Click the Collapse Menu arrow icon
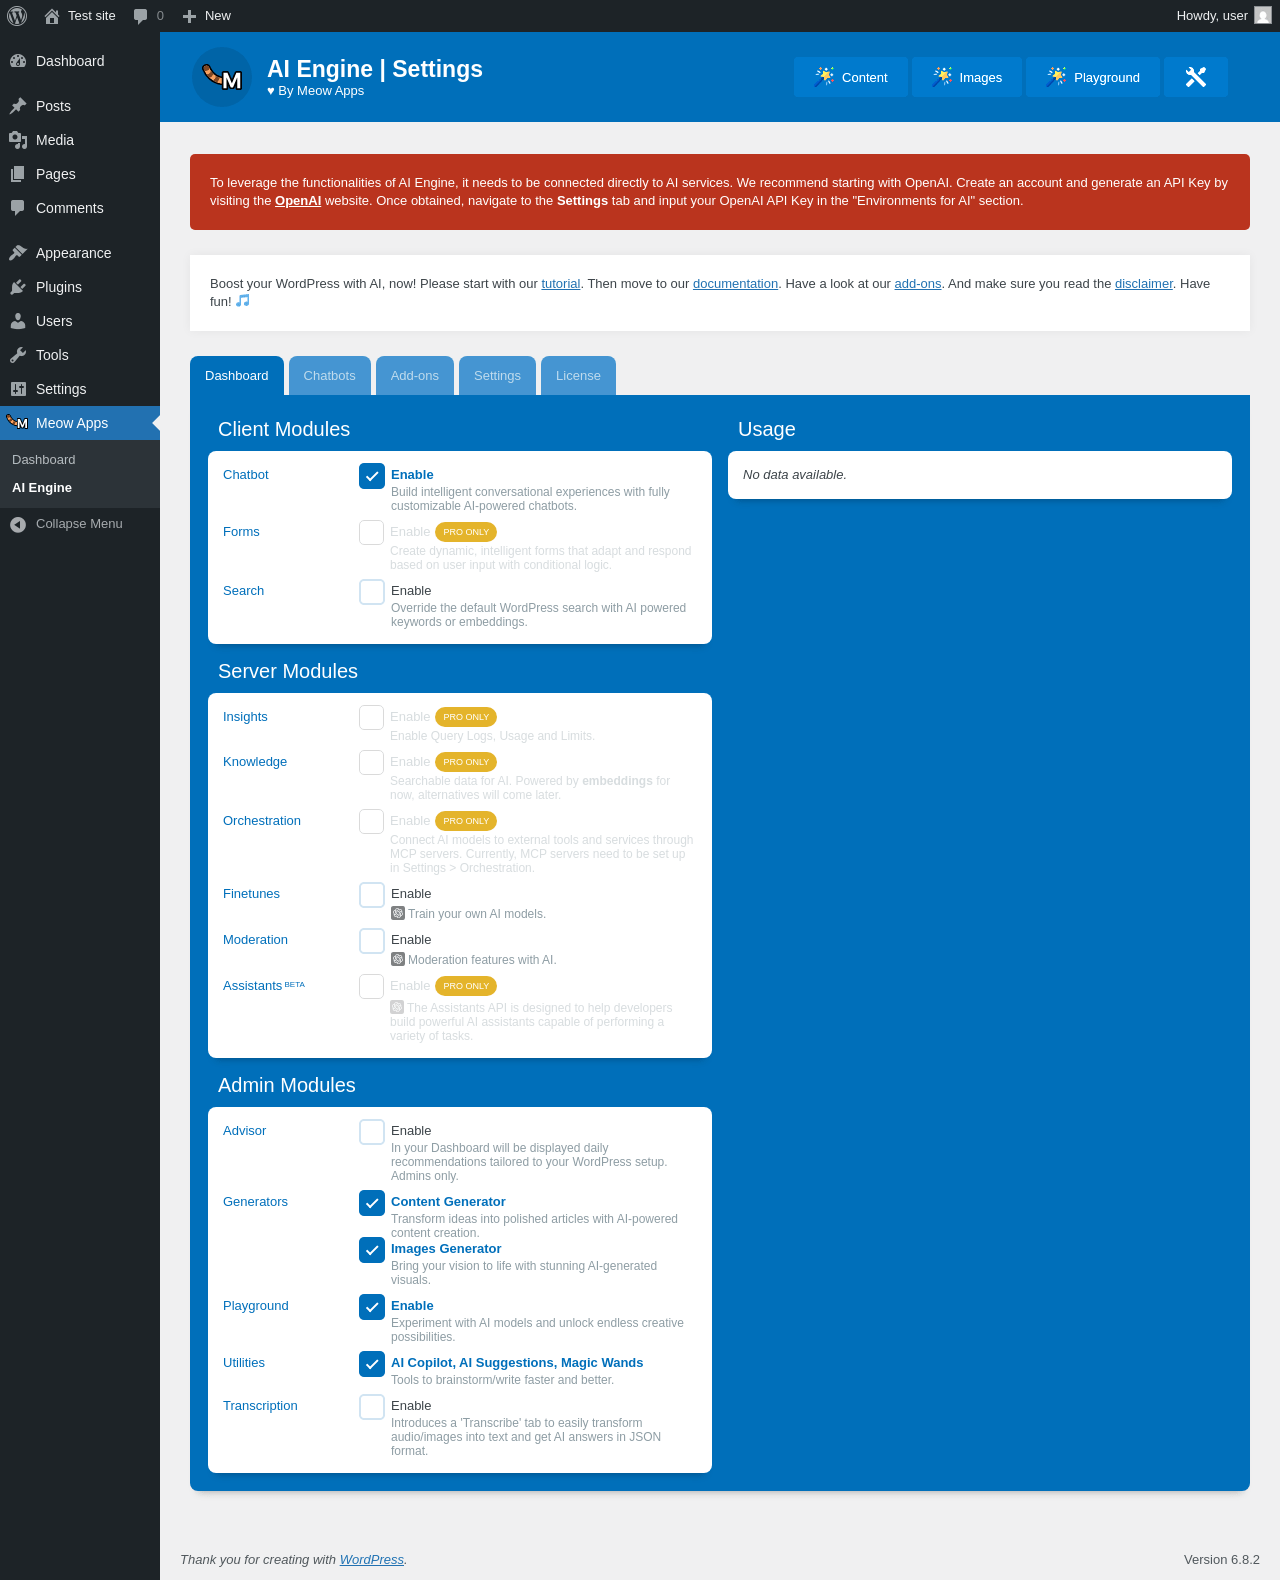Viewport: 1280px width, 1580px height. [18, 524]
